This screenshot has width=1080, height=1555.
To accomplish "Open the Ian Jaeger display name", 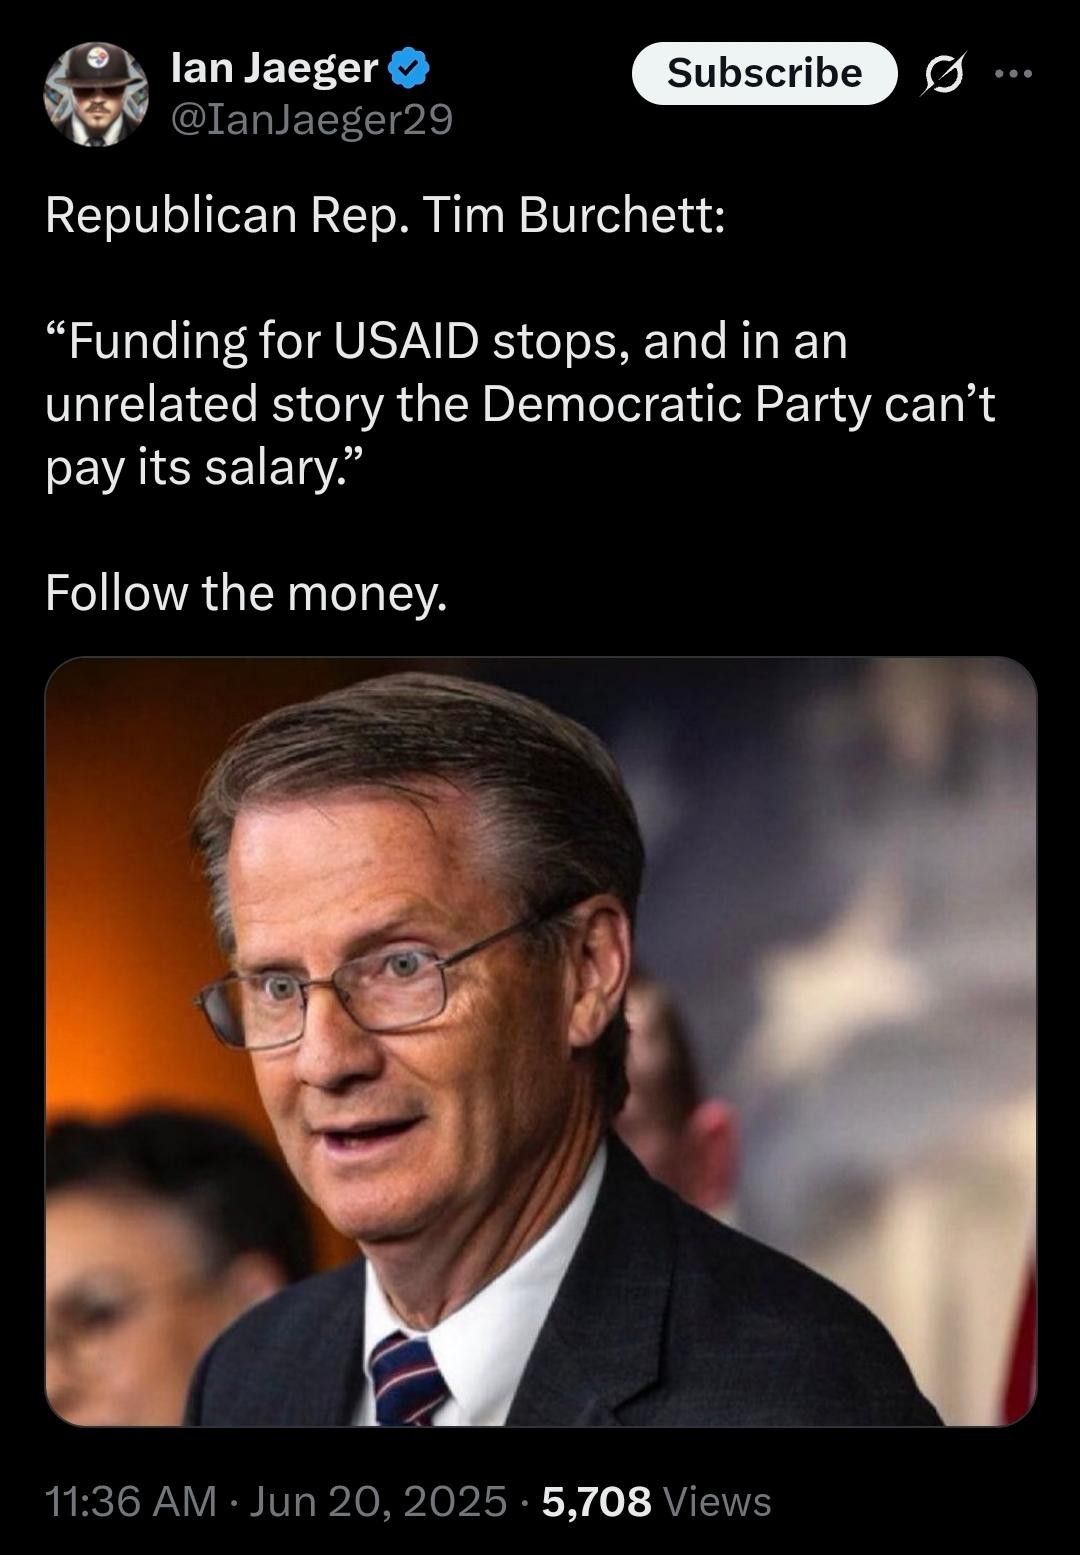I will coord(274,68).
